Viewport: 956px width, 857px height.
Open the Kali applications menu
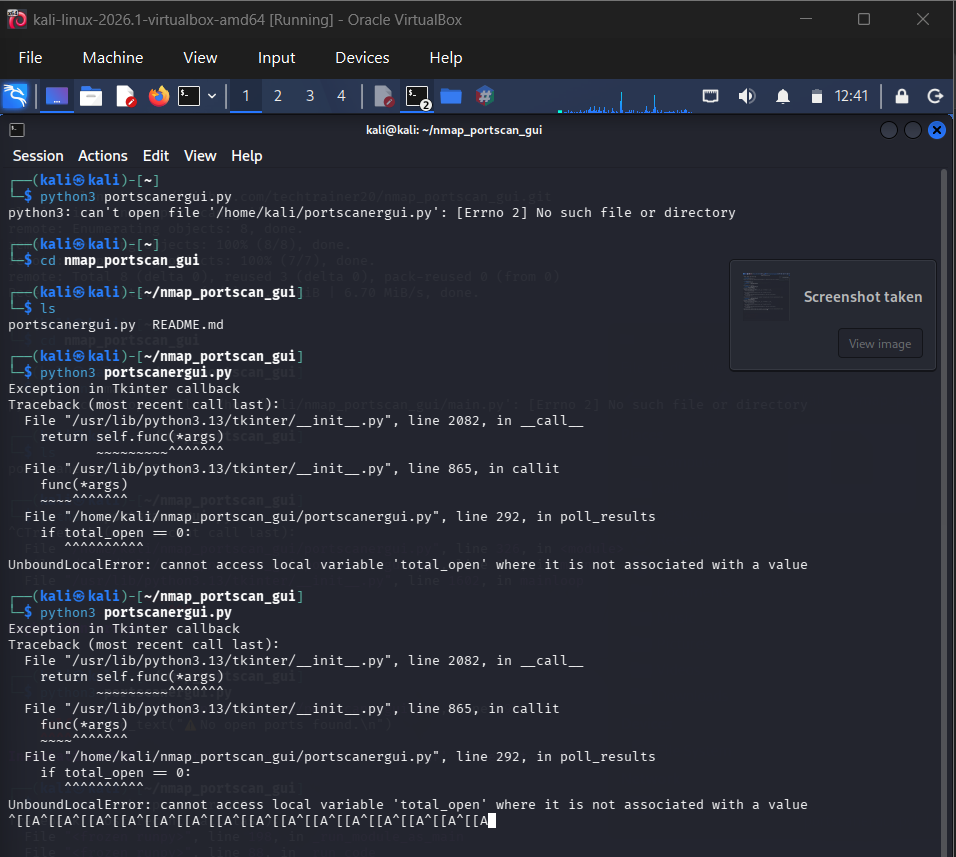tap(15, 96)
